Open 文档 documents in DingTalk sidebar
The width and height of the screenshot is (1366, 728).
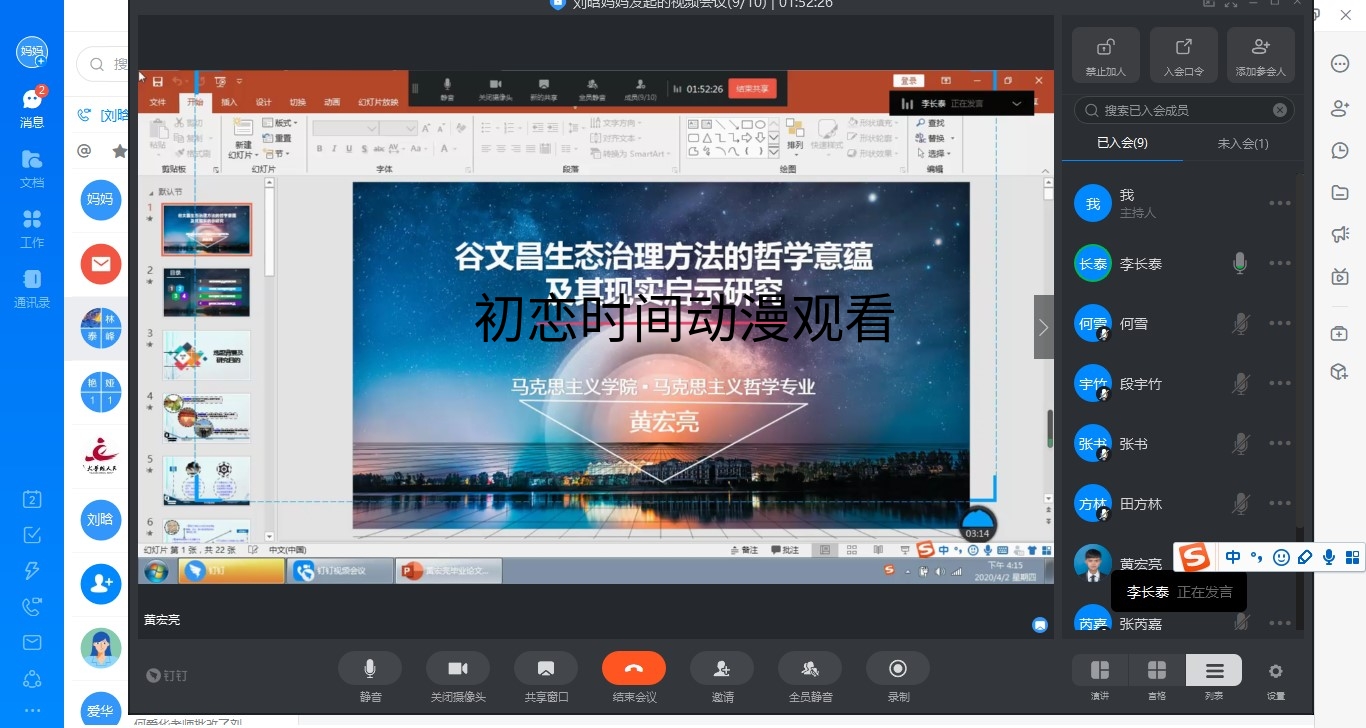click(32, 168)
